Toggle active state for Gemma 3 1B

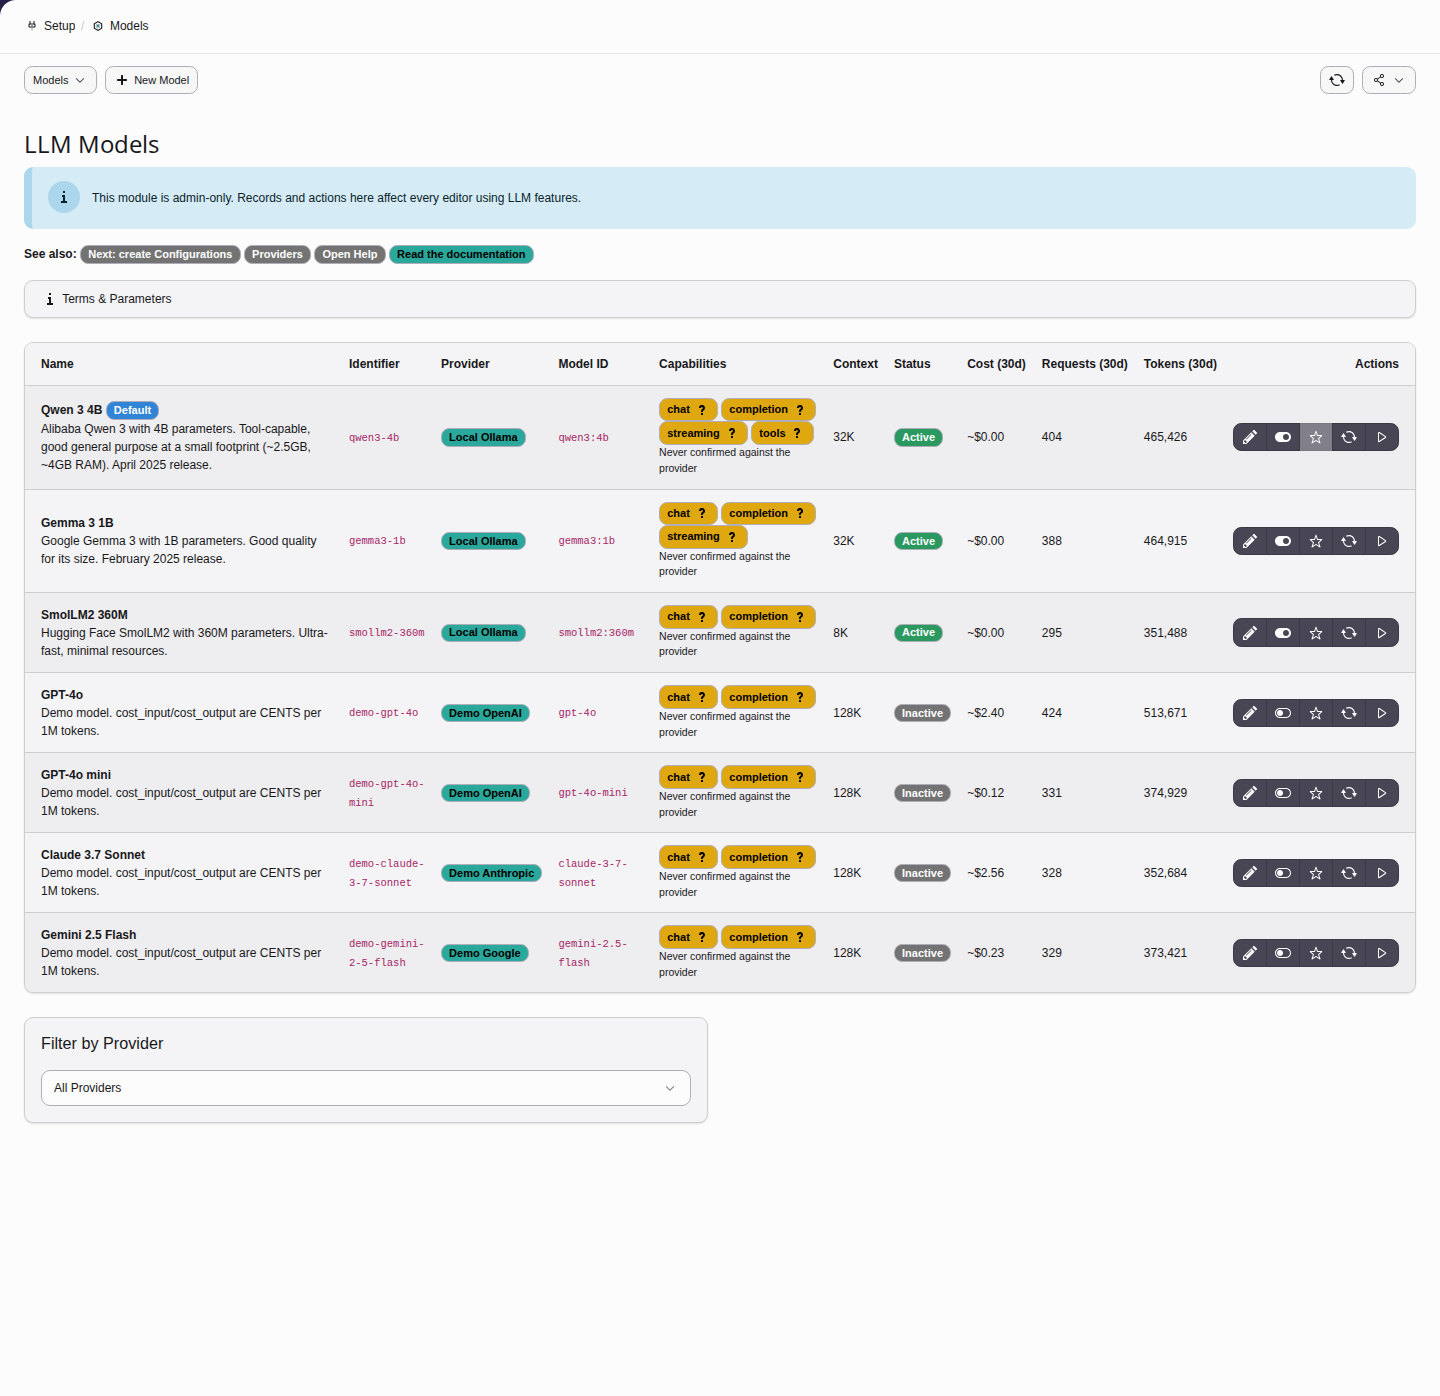coord(1283,541)
